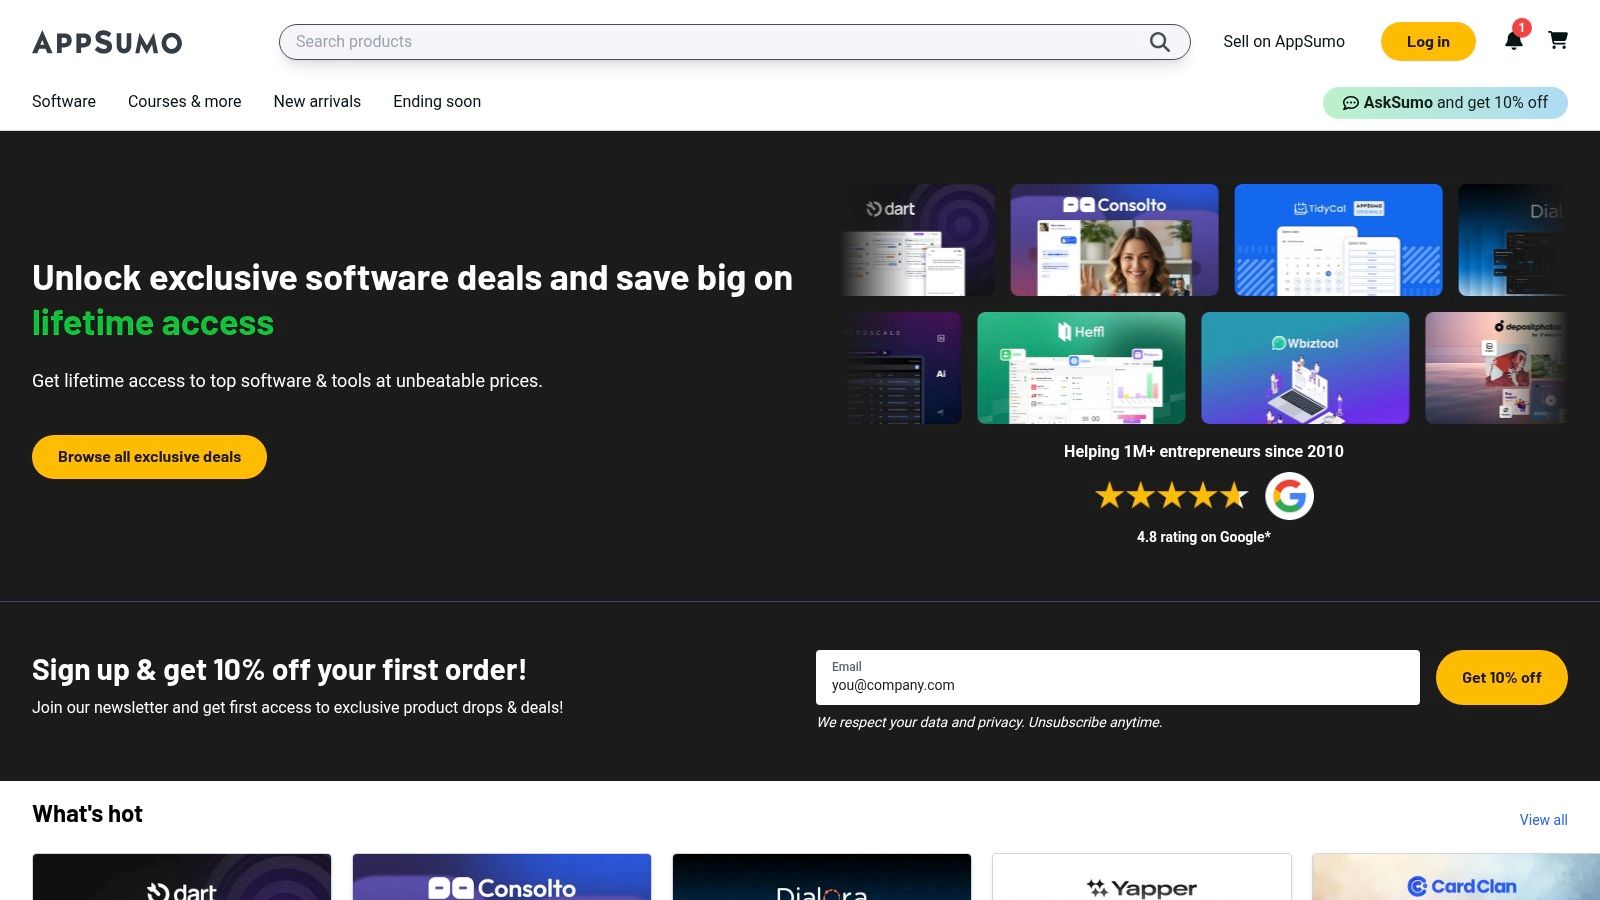
Task: Click the Log in button
Action: tap(1427, 42)
